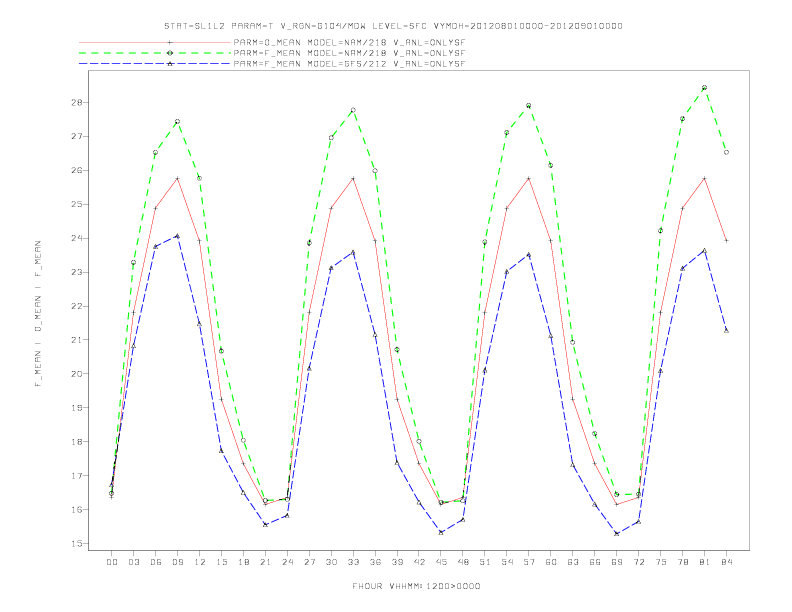792x612 pixels.
Task: Click the x-axis tick label 45
Action: point(441,562)
